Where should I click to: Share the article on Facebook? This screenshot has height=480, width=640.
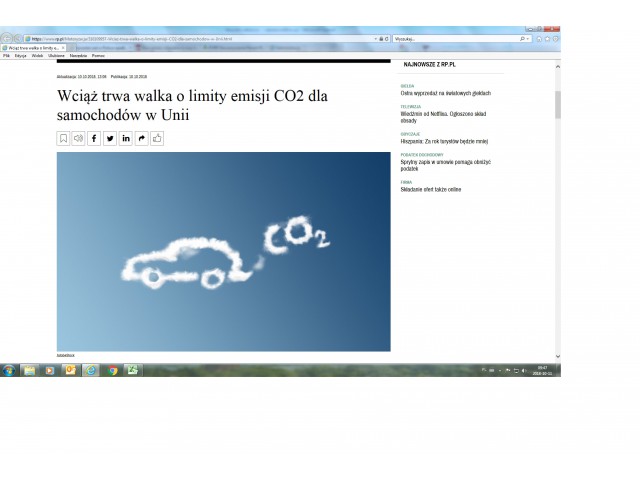click(94, 139)
